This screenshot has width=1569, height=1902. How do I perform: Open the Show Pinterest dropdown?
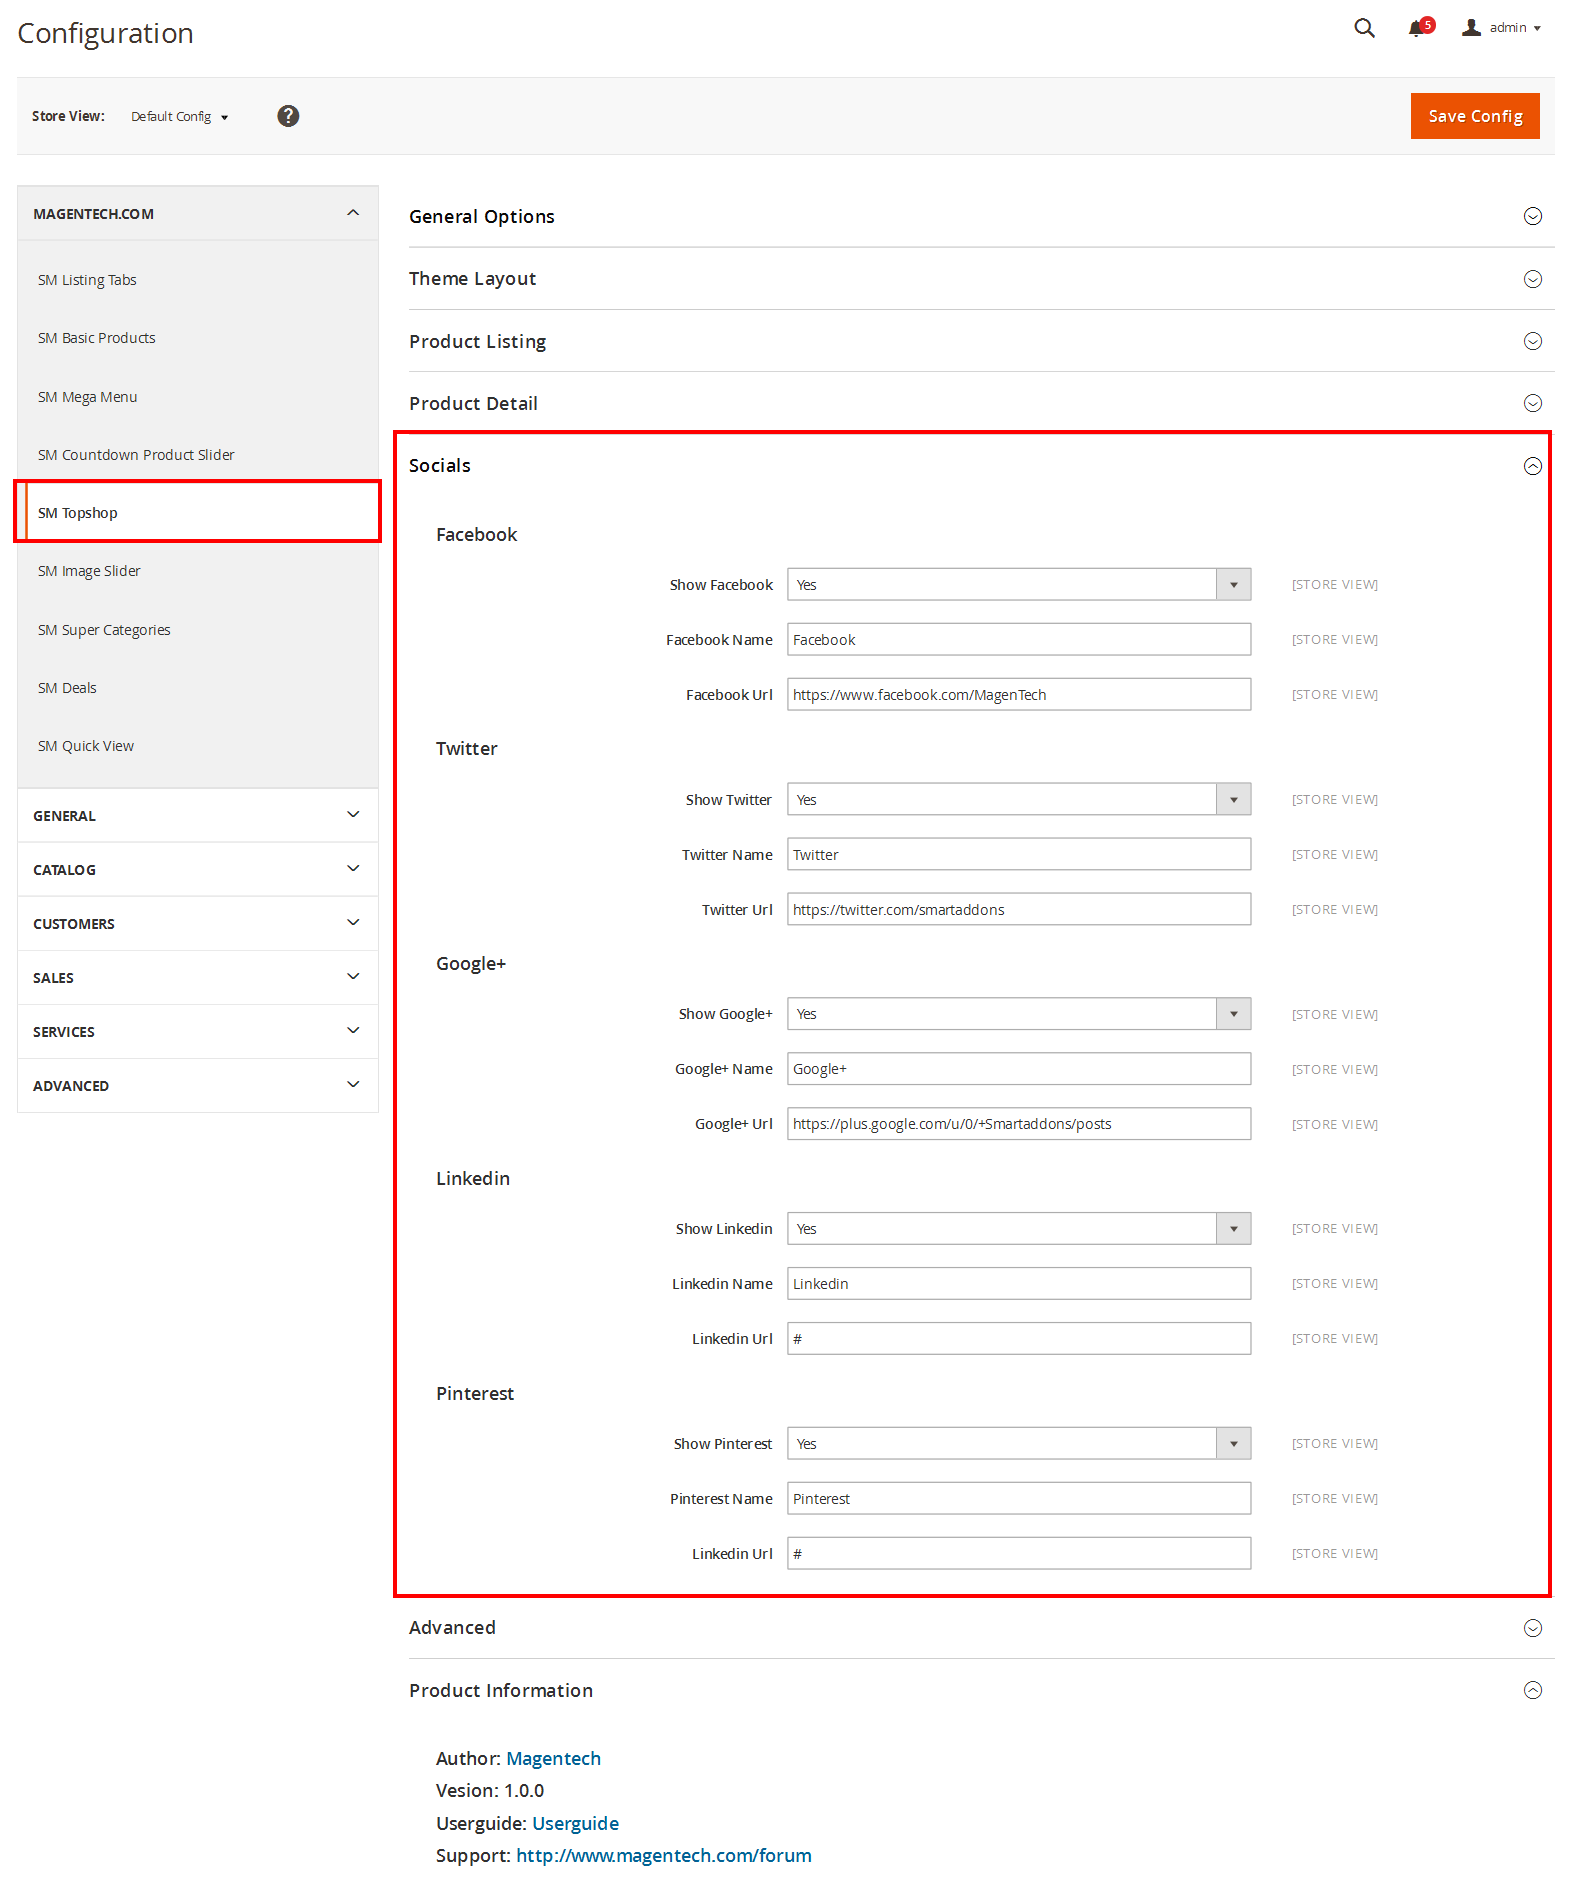pyautogui.click(x=1019, y=1444)
